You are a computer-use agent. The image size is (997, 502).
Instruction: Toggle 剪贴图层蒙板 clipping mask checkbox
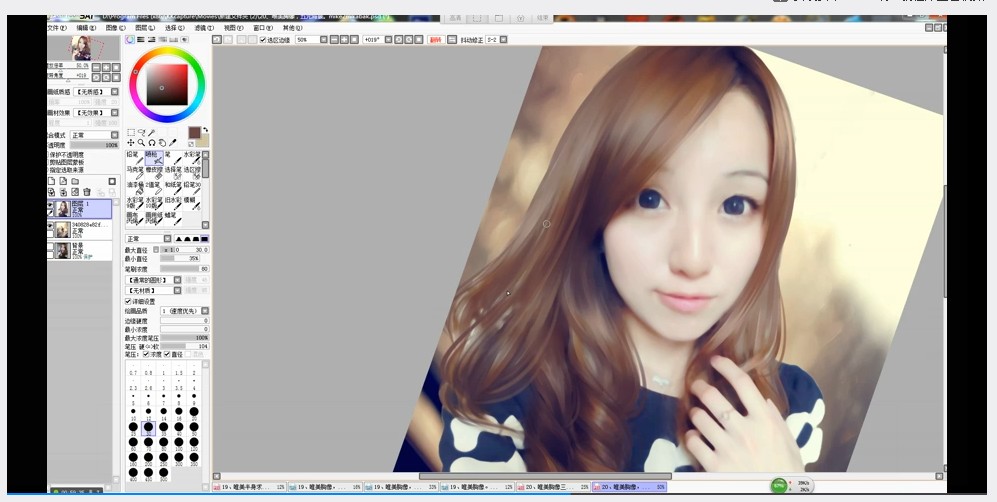point(50,163)
